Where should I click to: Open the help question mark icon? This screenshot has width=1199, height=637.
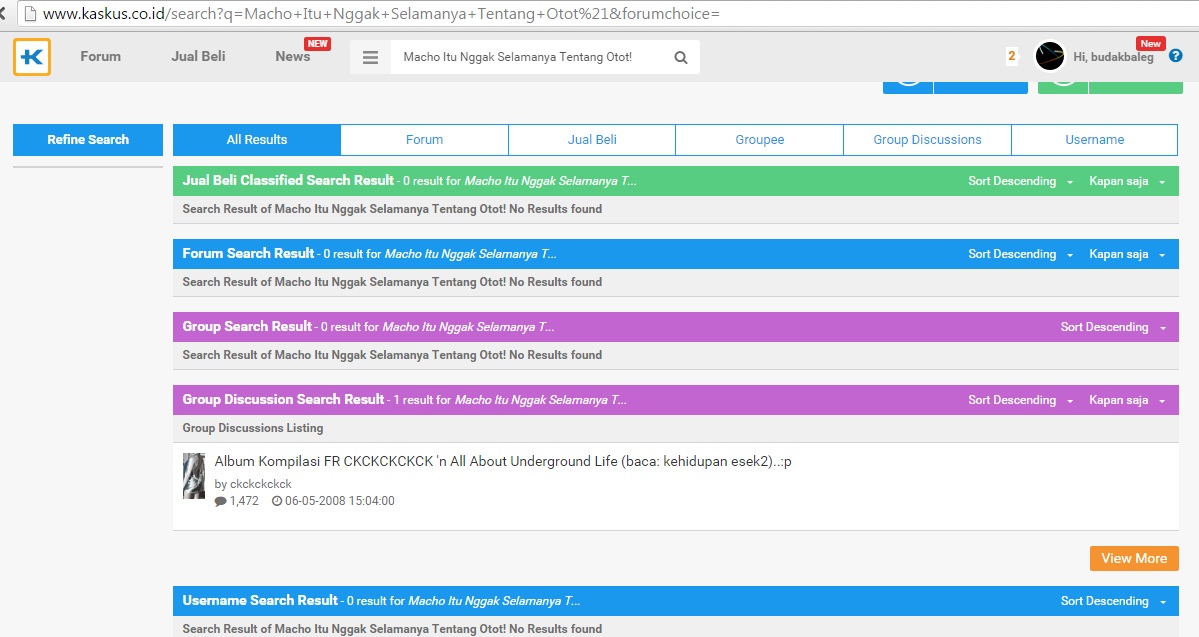[x=1176, y=56]
